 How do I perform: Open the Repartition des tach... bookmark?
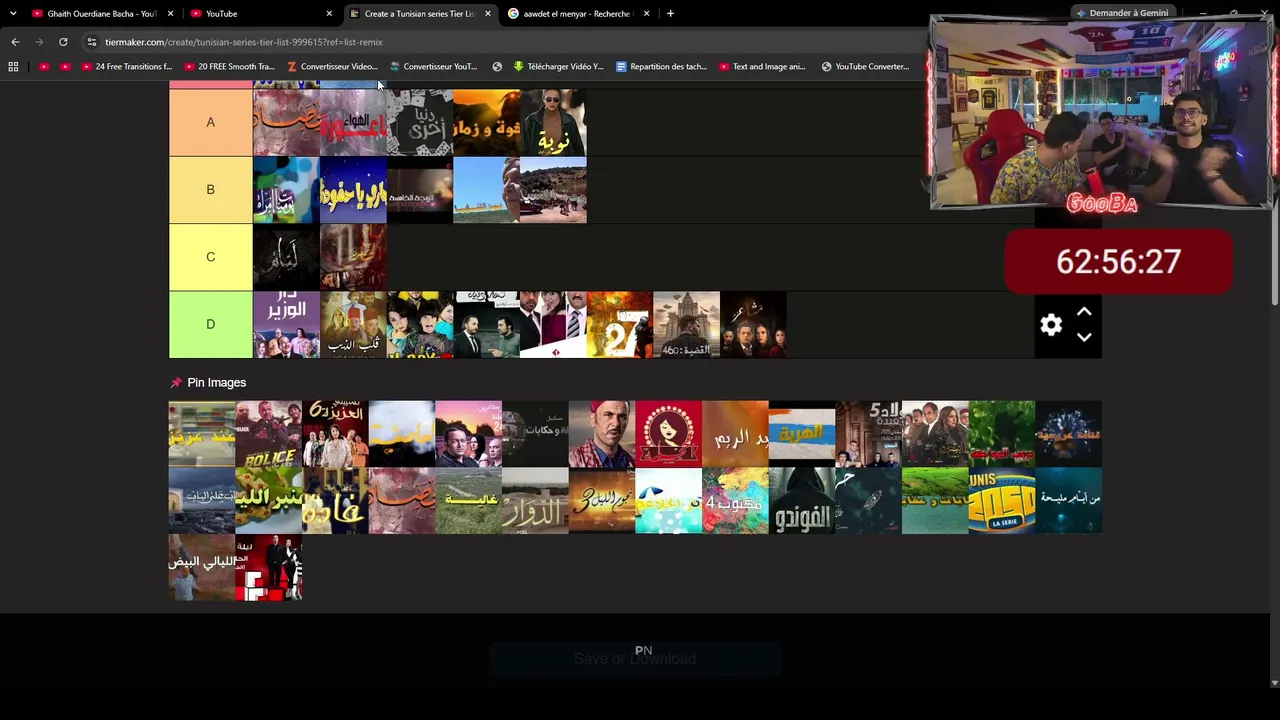(x=661, y=67)
